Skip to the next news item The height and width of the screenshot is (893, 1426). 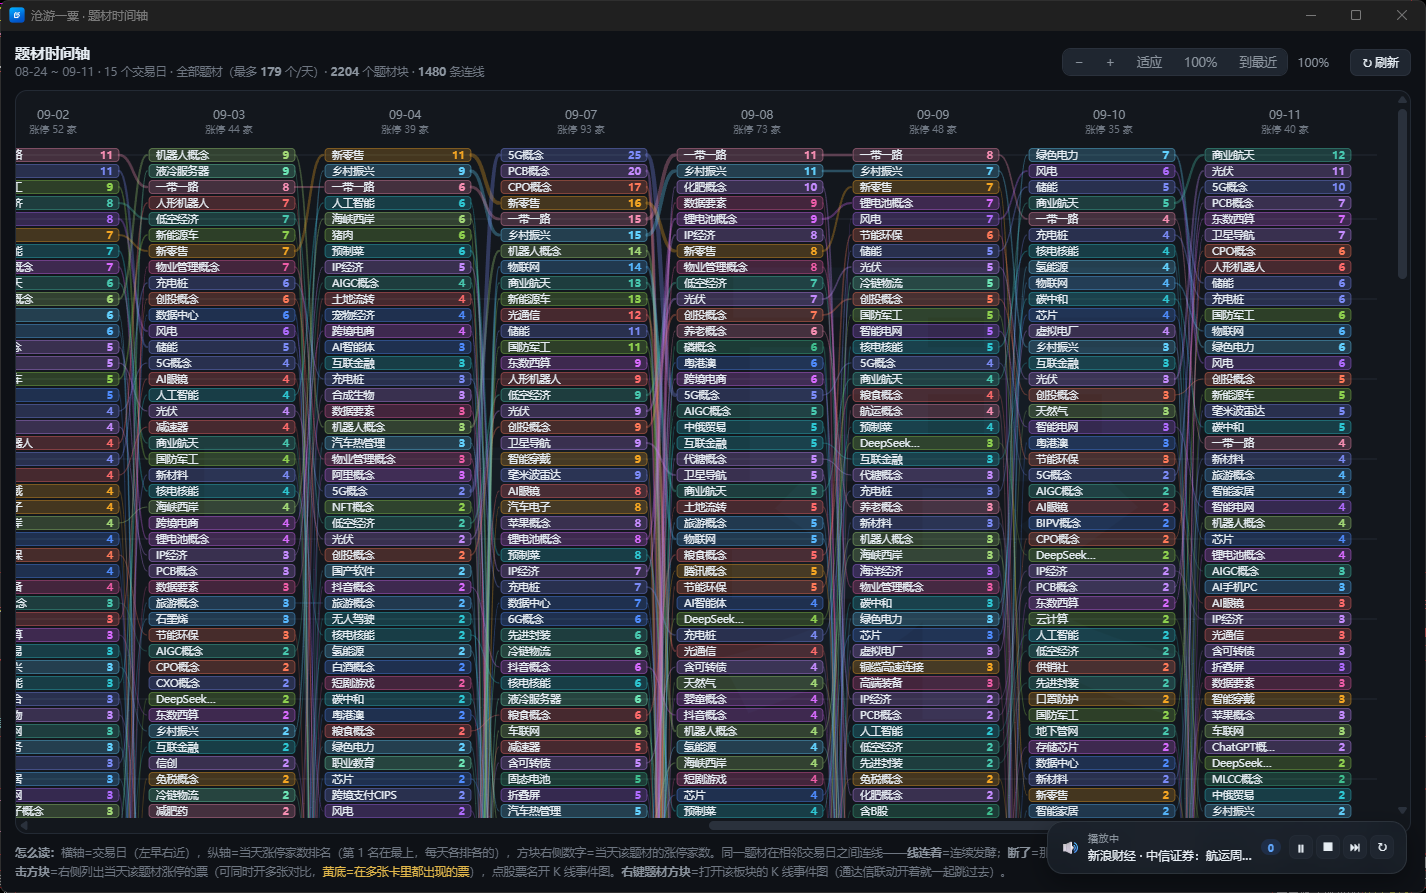coord(1355,848)
